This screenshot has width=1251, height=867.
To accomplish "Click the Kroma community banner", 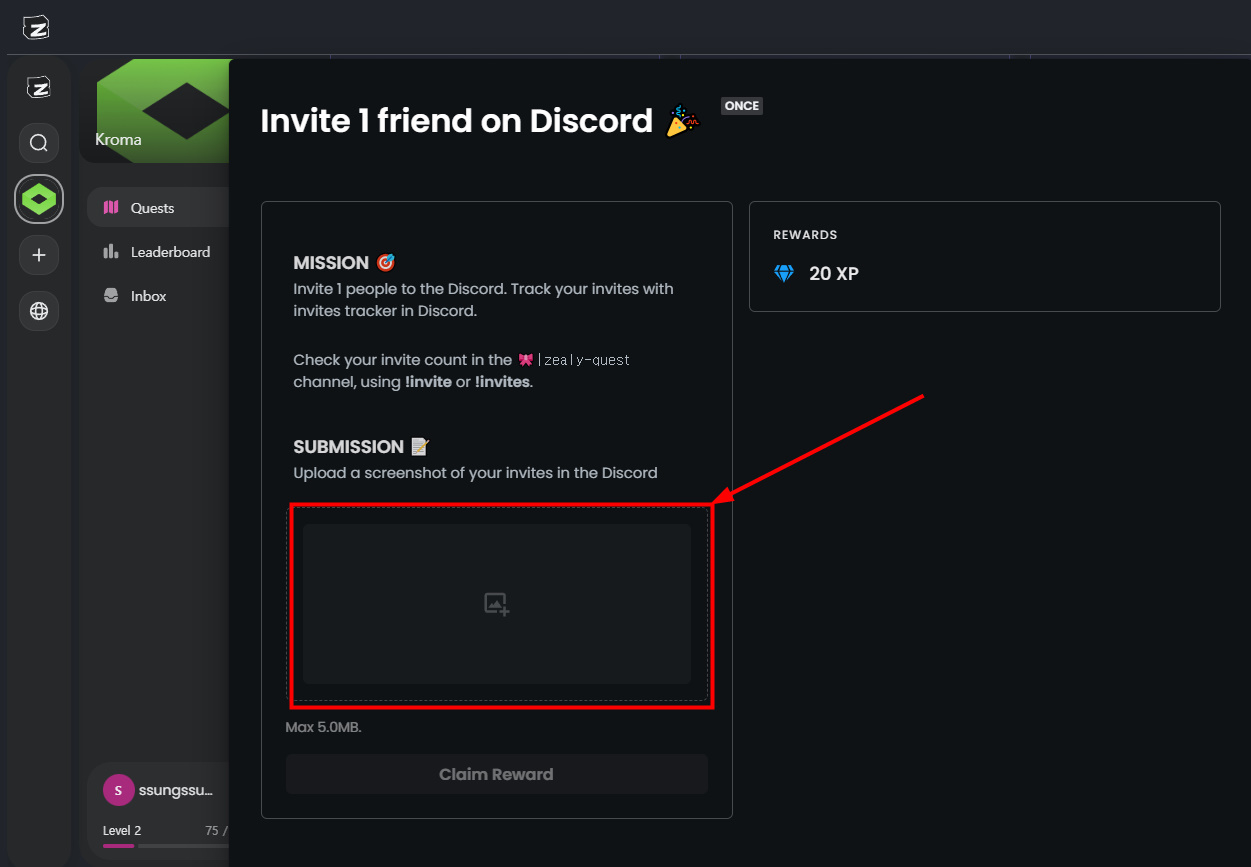I will 155,111.
